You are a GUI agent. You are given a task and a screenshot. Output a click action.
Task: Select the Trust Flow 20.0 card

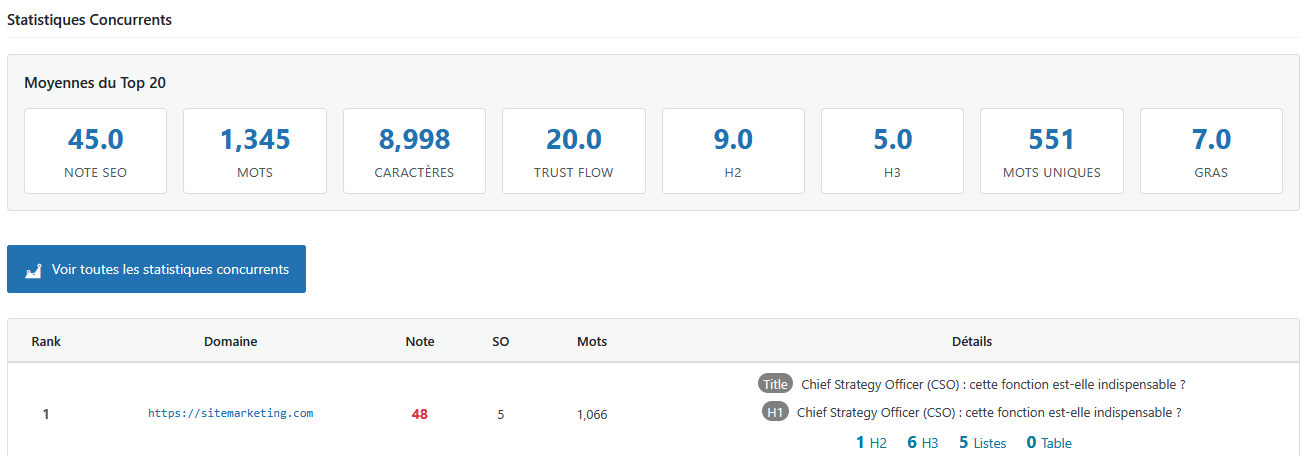(x=574, y=151)
